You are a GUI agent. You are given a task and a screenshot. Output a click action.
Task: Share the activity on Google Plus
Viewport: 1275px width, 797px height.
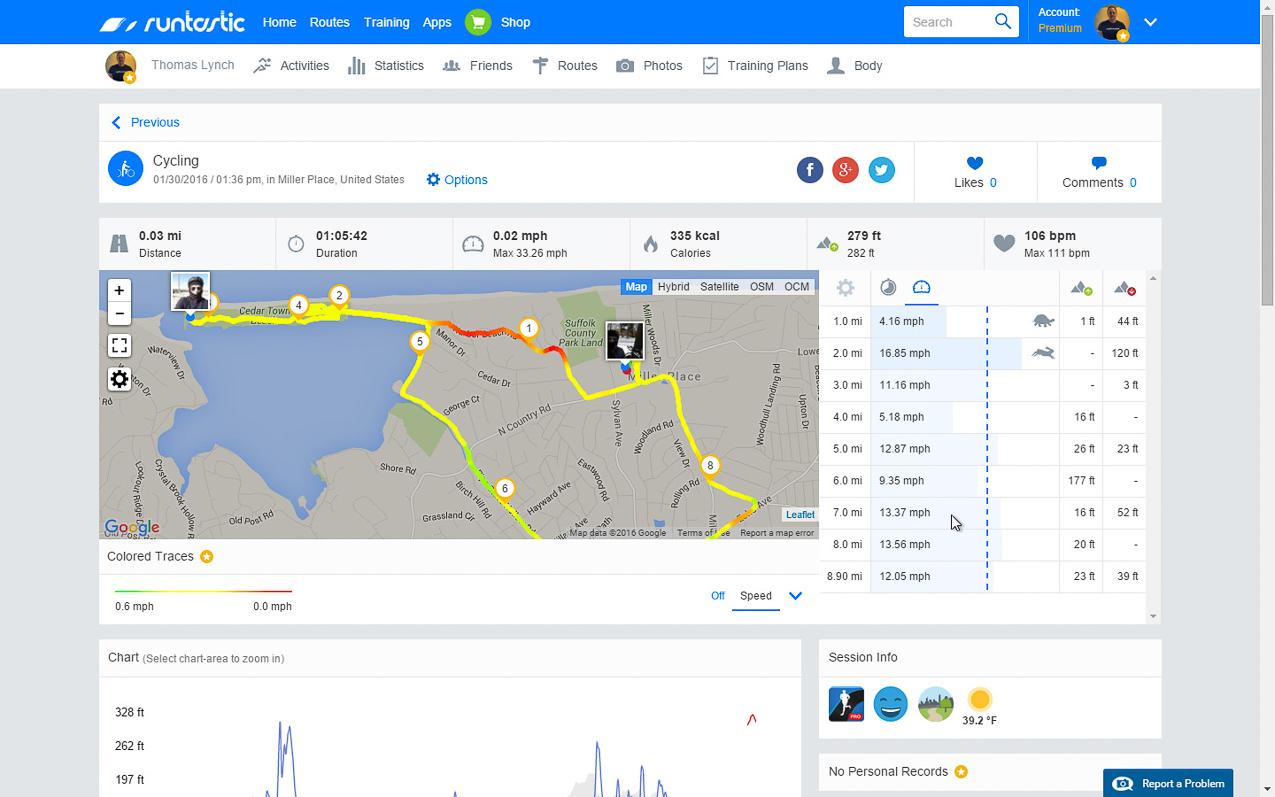pyautogui.click(x=846, y=170)
